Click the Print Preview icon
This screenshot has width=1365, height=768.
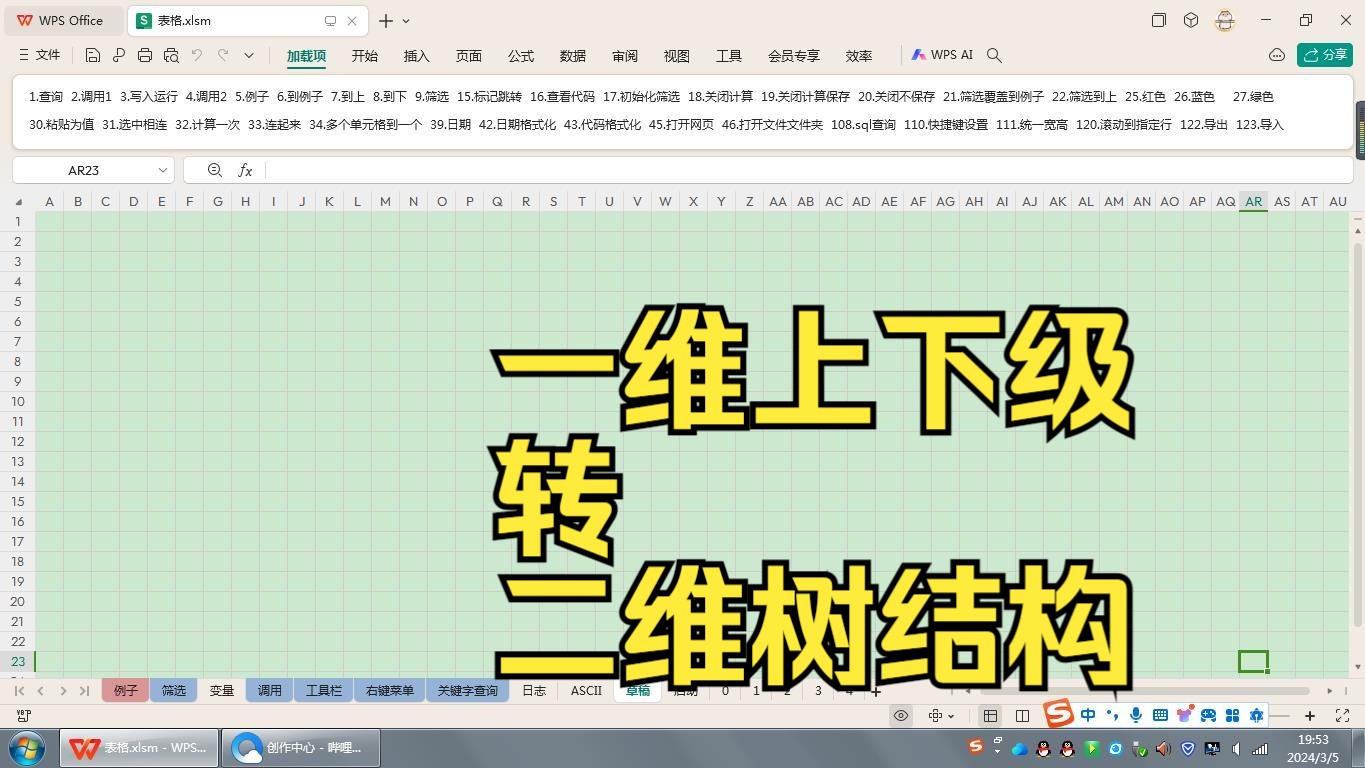coord(171,55)
